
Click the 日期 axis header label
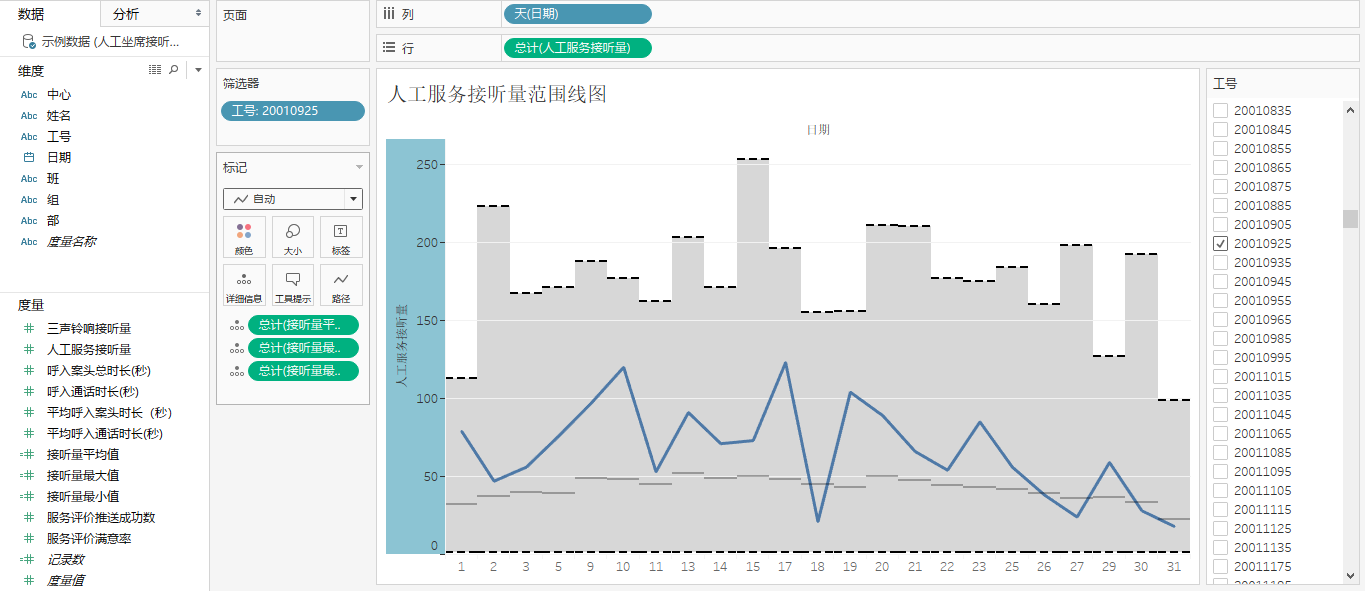click(x=818, y=130)
